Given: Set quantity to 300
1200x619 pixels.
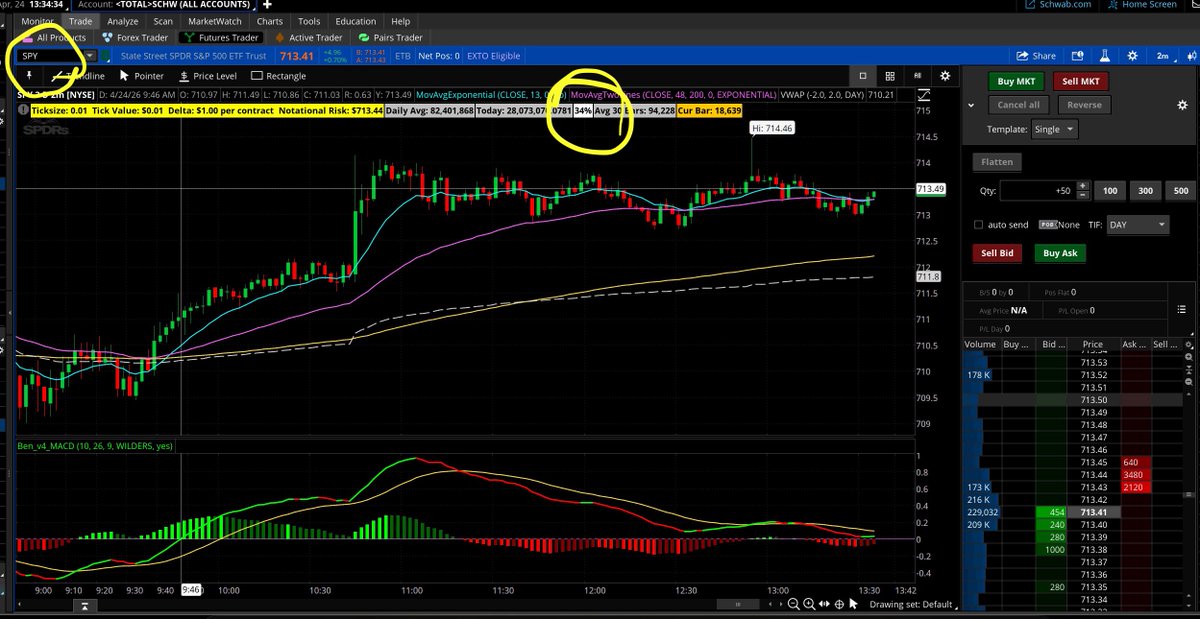Looking at the screenshot, I should tap(1145, 190).
